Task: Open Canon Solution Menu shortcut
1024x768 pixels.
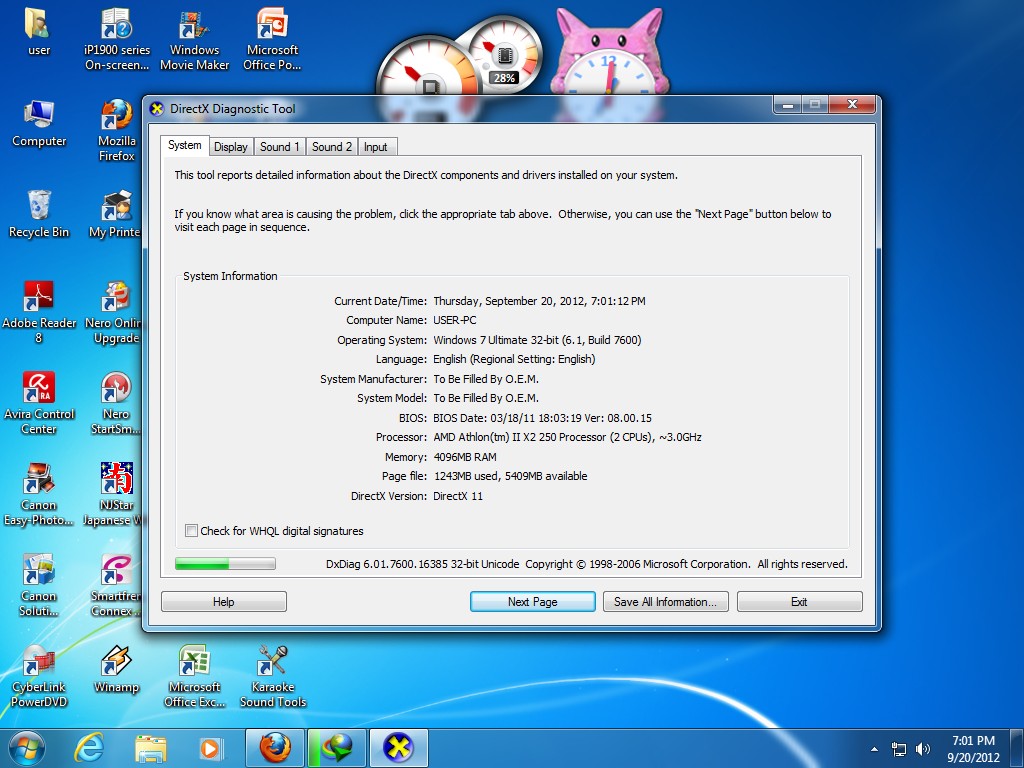Action: 39,585
